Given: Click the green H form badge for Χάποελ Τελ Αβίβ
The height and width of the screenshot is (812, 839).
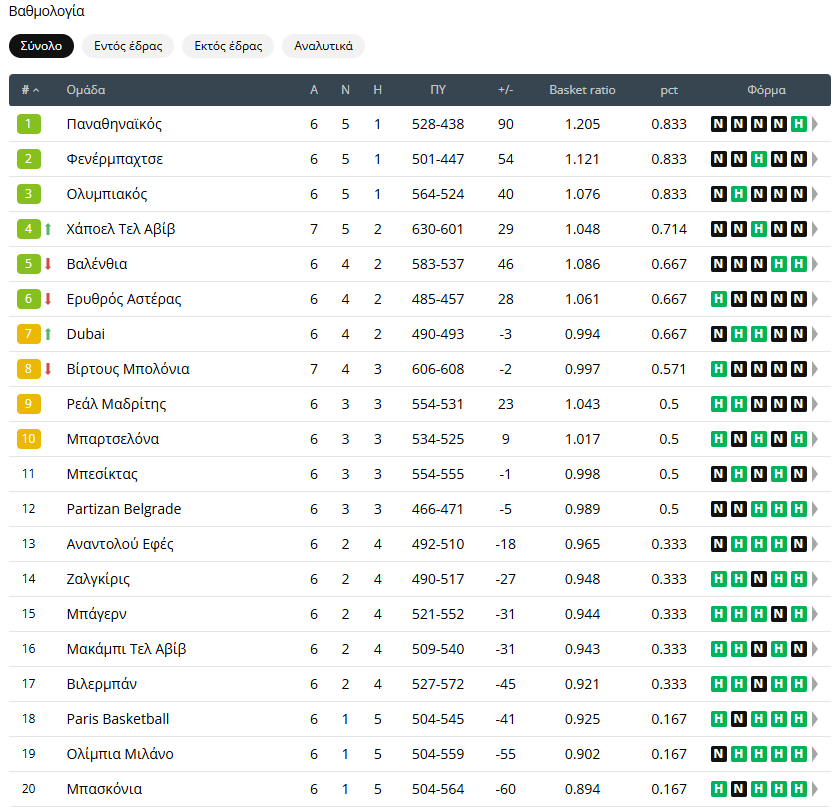Looking at the screenshot, I should 758,229.
